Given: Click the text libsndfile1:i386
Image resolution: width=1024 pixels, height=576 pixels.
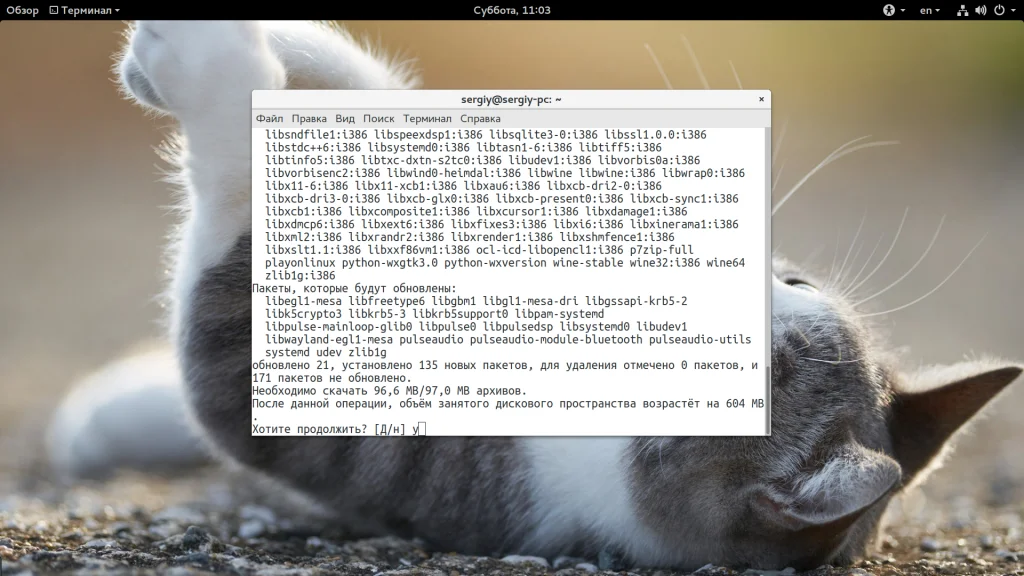Looking at the screenshot, I should pyautogui.click(x=316, y=135).
